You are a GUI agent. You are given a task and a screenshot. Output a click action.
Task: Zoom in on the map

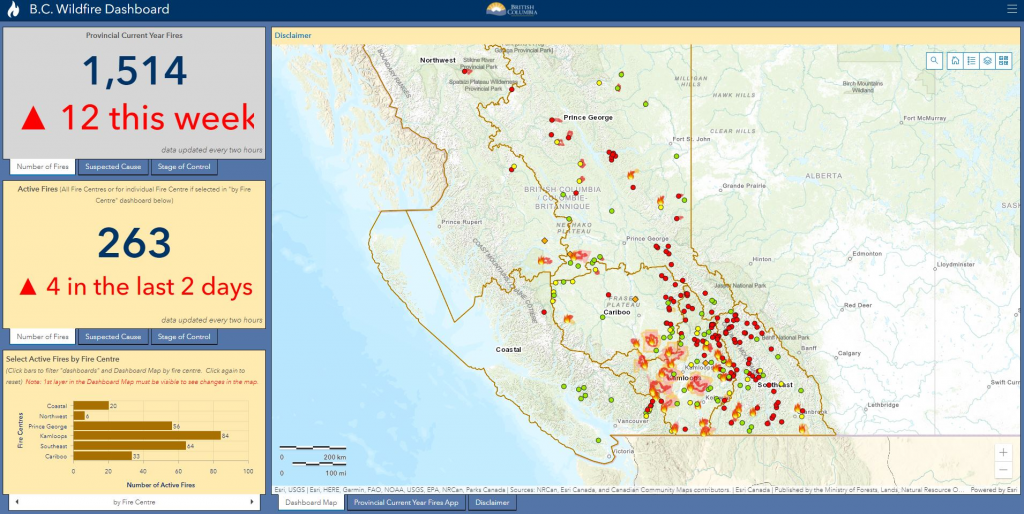[x=1003, y=452]
